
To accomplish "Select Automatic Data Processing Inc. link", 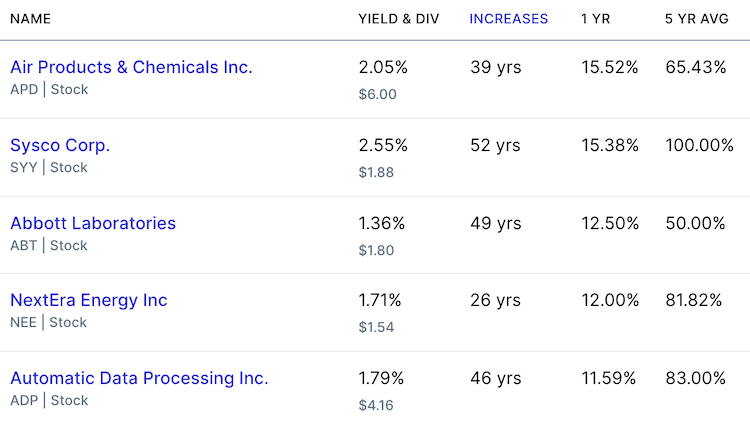I will (x=139, y=378).
